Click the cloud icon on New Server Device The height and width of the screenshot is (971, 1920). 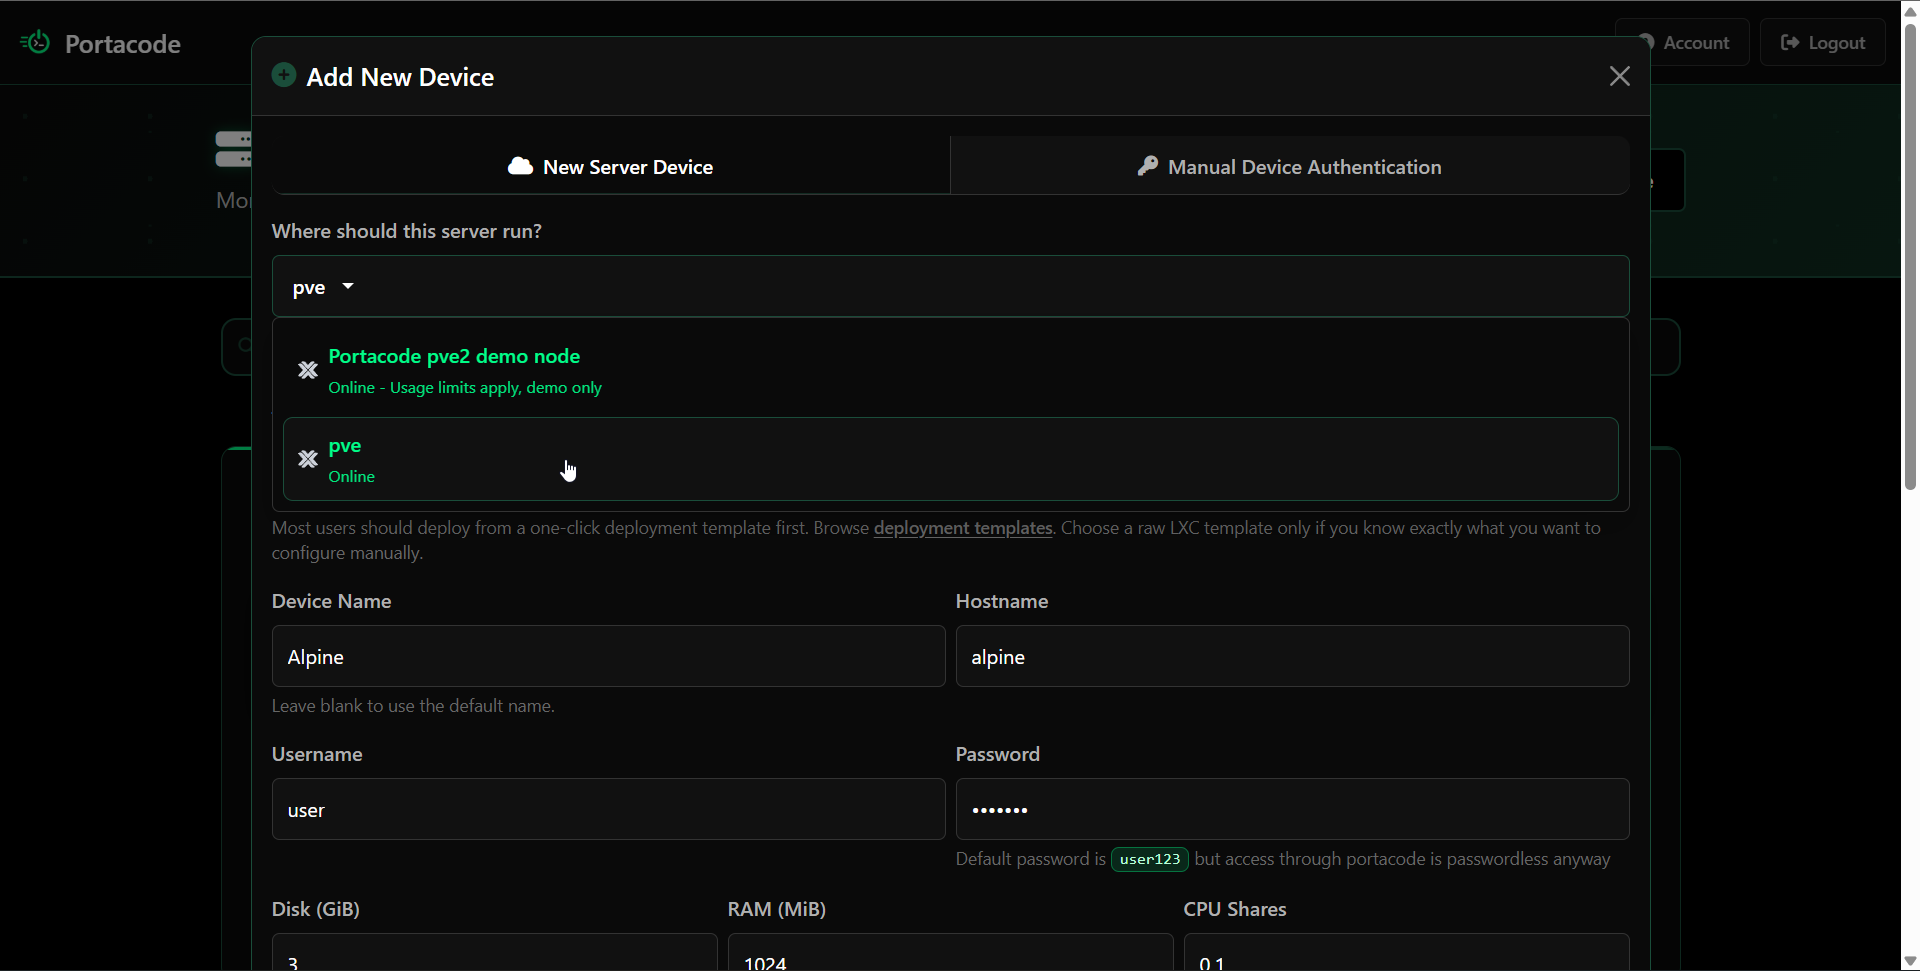[521, 166]
